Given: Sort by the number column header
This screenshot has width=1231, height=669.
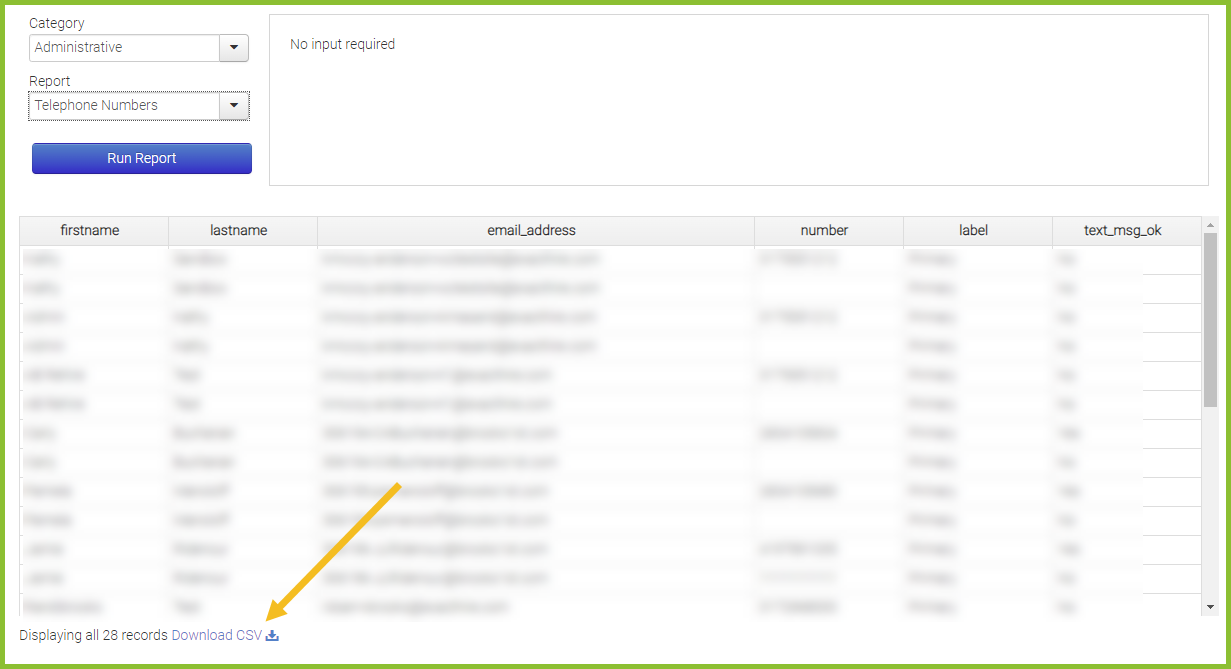Looking at the screenshot, I should 829,231.
